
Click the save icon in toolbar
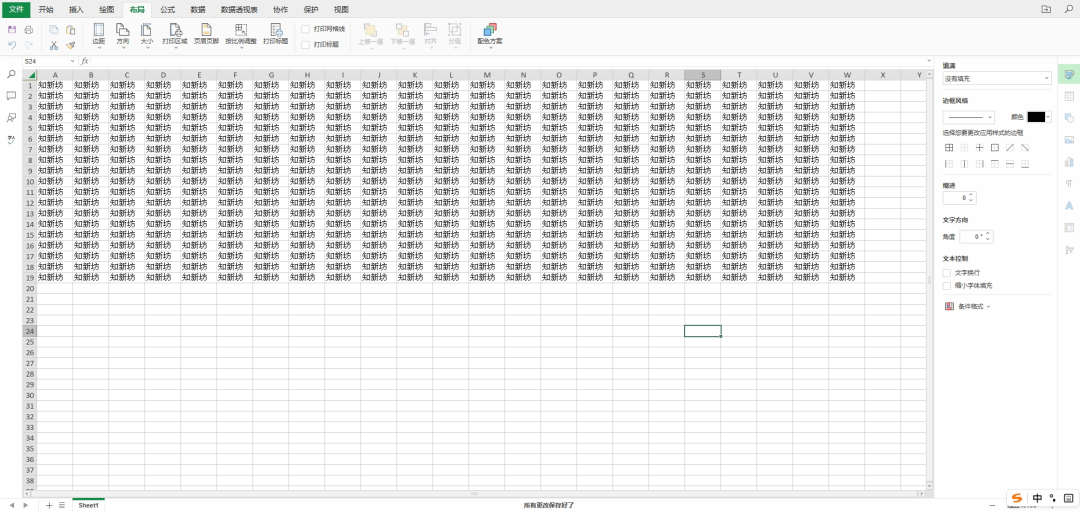(x=12, y=30)
